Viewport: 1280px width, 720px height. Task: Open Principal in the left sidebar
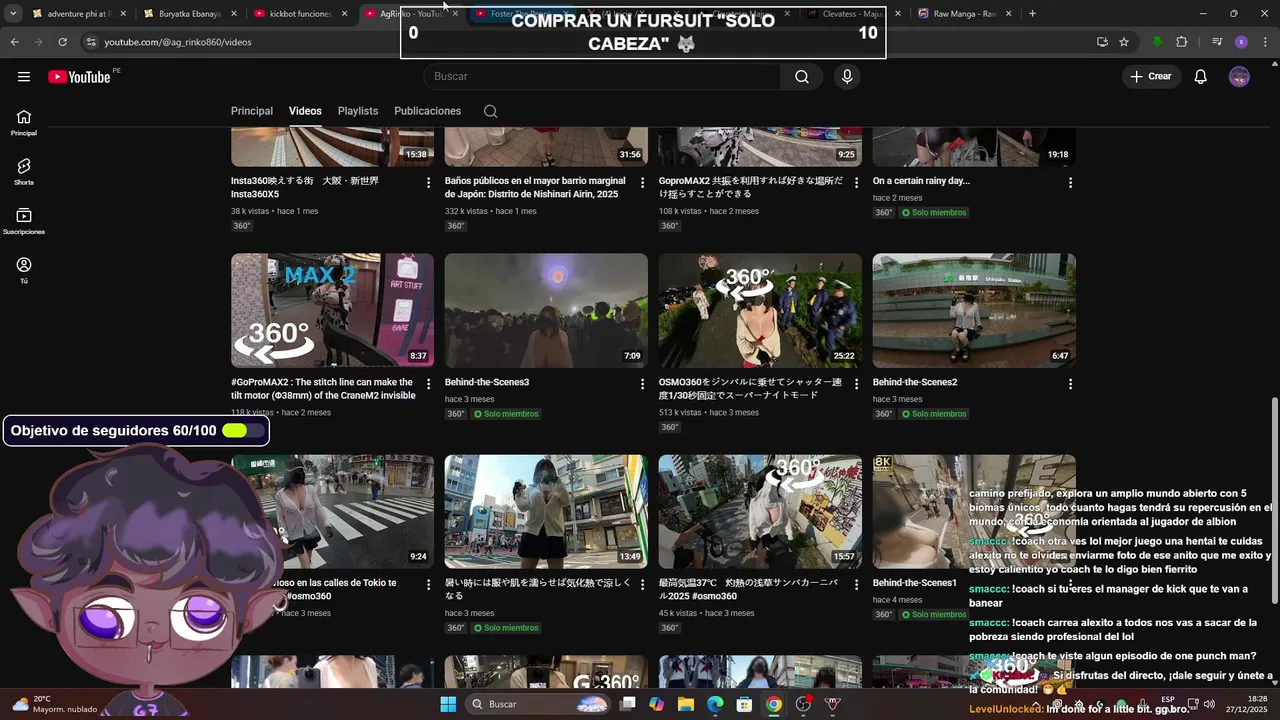(24, 123)
